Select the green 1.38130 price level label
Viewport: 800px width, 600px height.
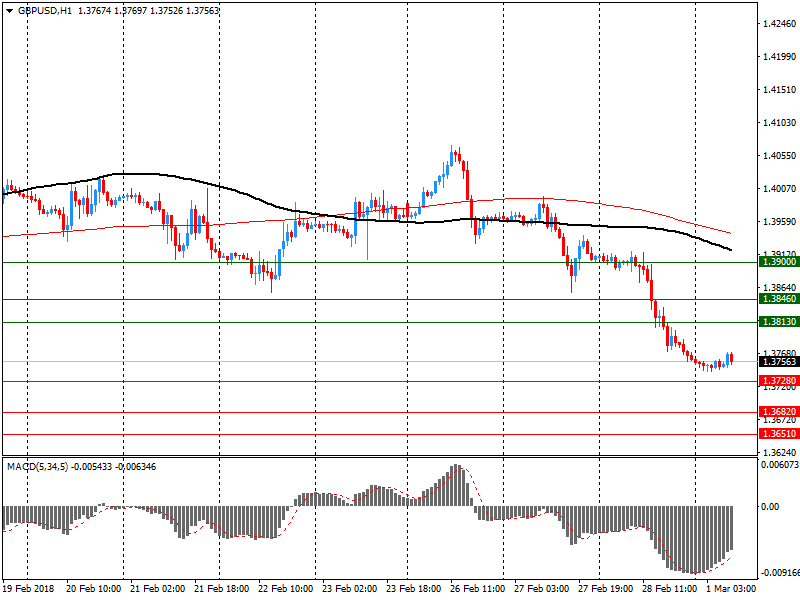click(778, 322)
